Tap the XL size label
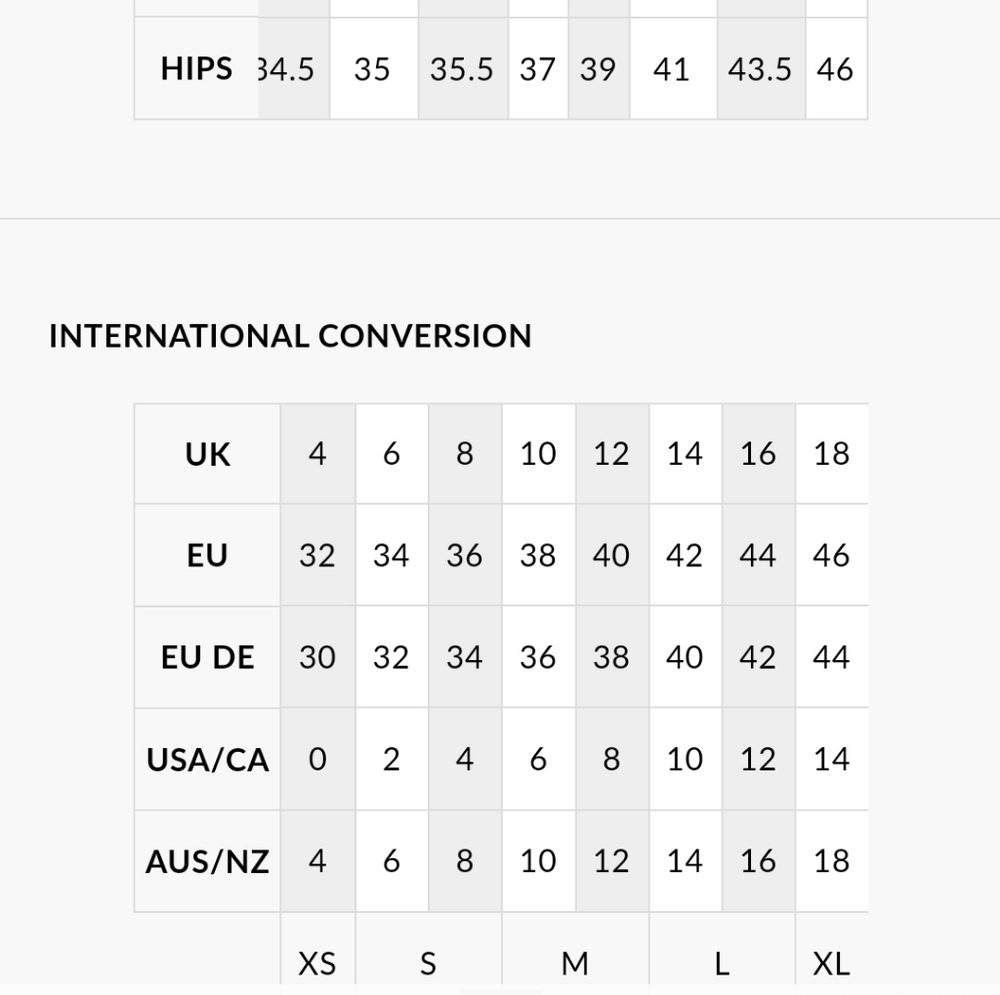This screenshot has width=1000, height=995. pos(831,963)
